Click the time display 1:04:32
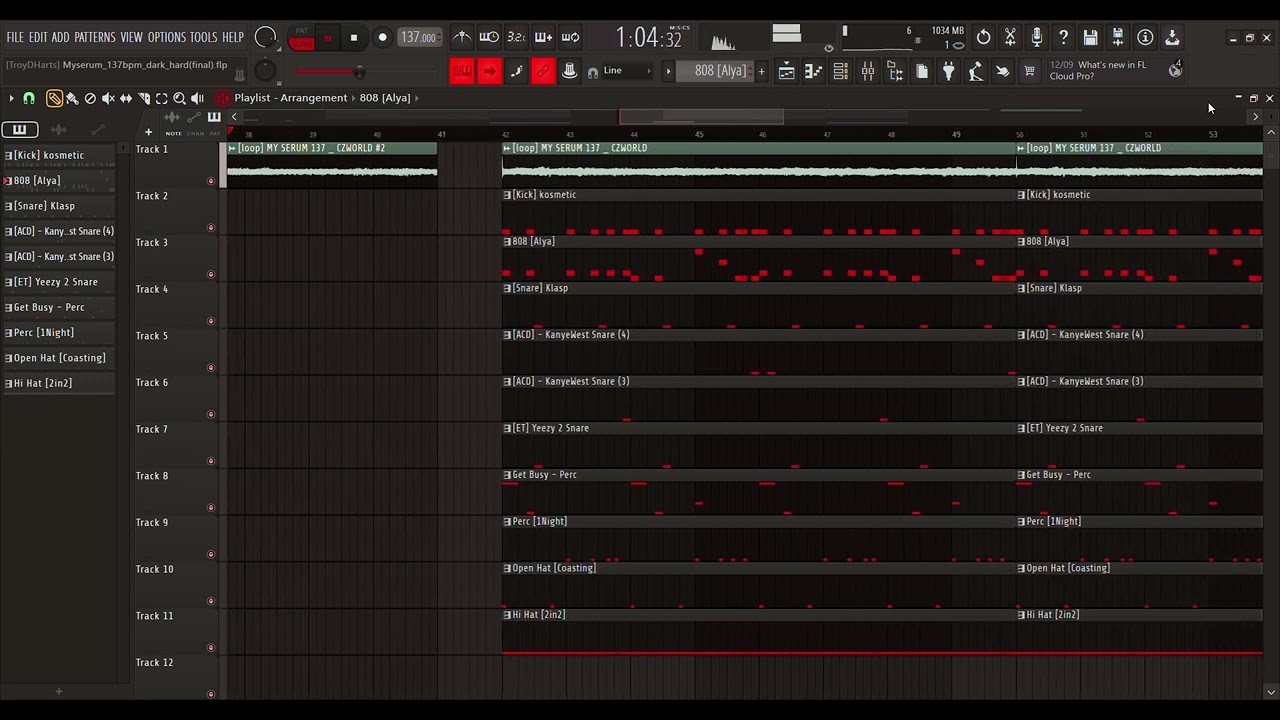This screenshot has width=1280, height=720. pos(649,38)
